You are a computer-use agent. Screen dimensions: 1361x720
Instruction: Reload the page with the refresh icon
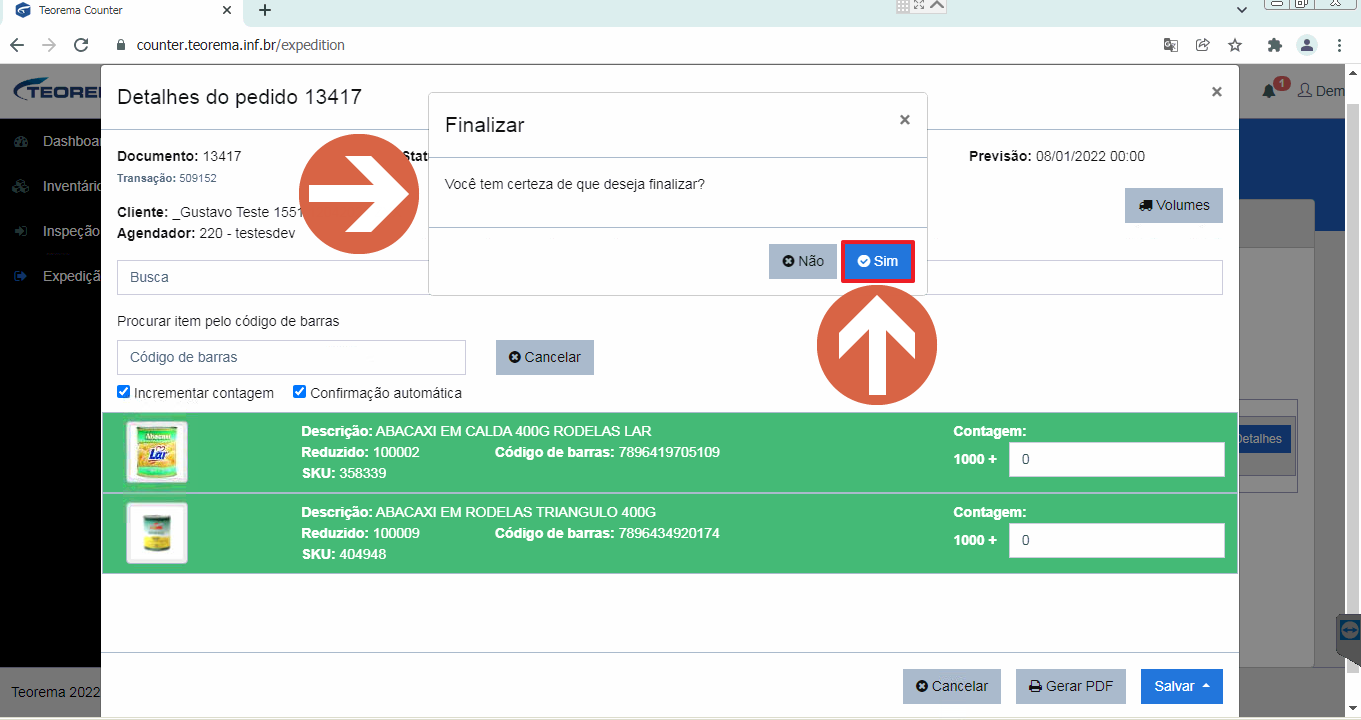click(82, 45)
